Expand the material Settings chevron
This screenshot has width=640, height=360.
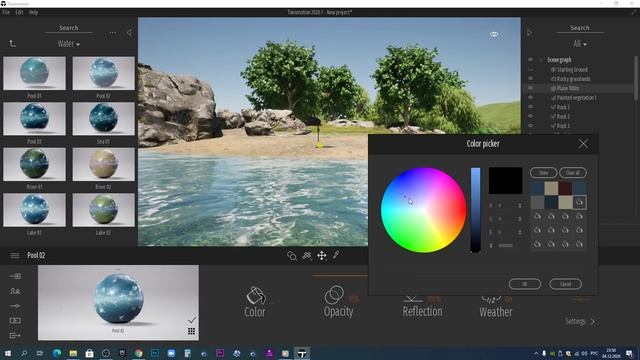(593, 322)
